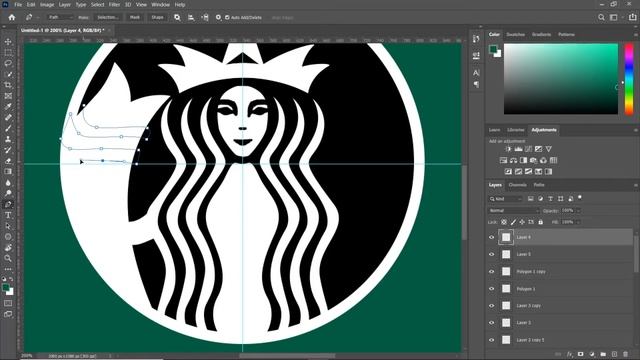The height and width of the screenshot is (360, 640).
Task: Select the Brush tool
Action: point(8,128)
